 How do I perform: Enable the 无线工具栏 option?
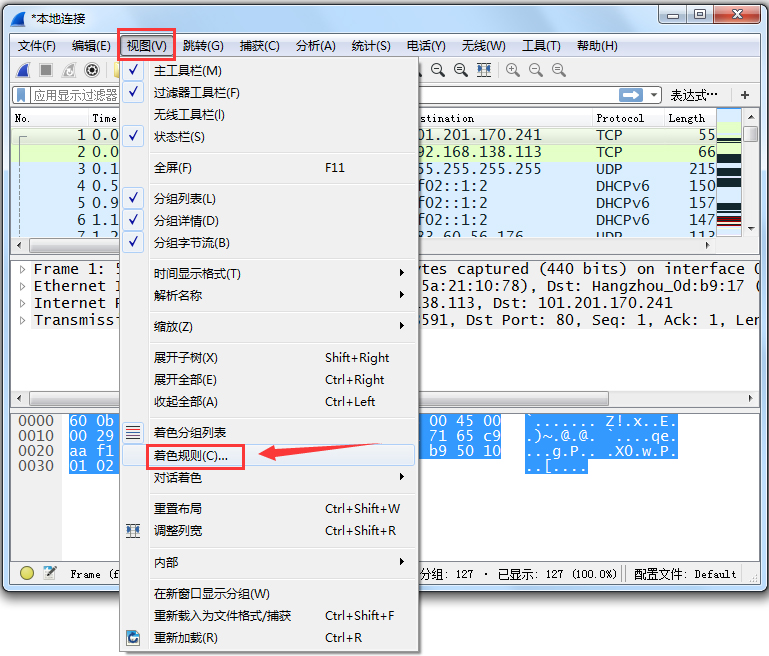[188, 114]
